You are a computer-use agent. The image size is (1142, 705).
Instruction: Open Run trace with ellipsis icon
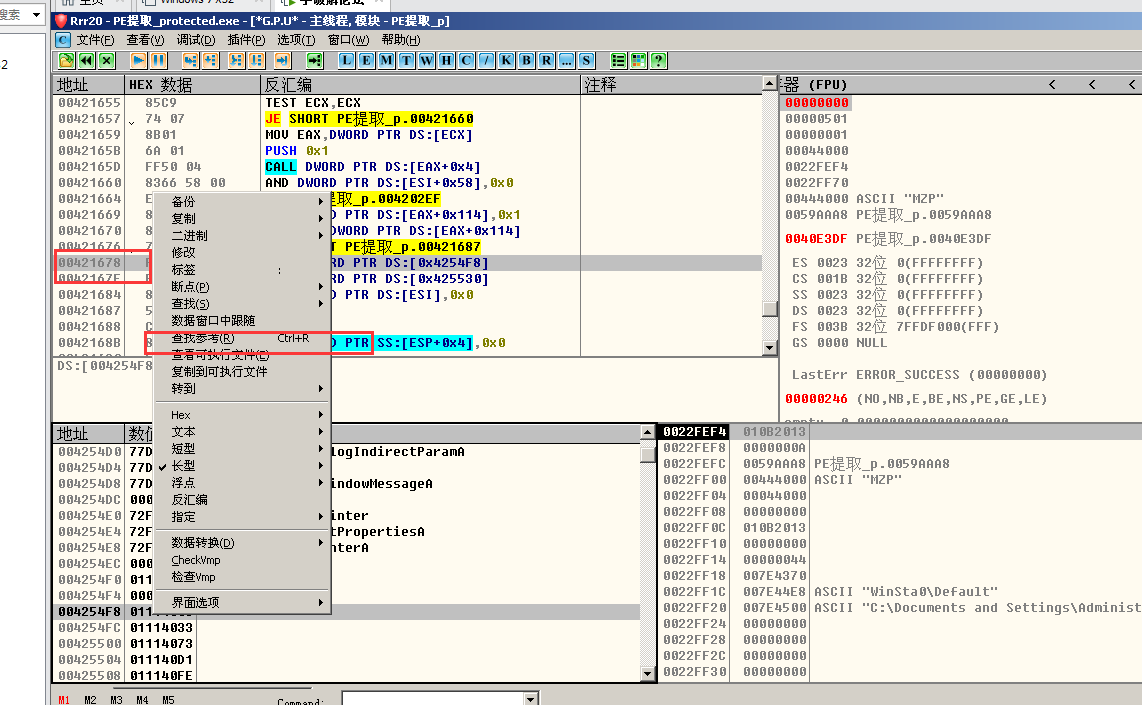pos(567,60)
